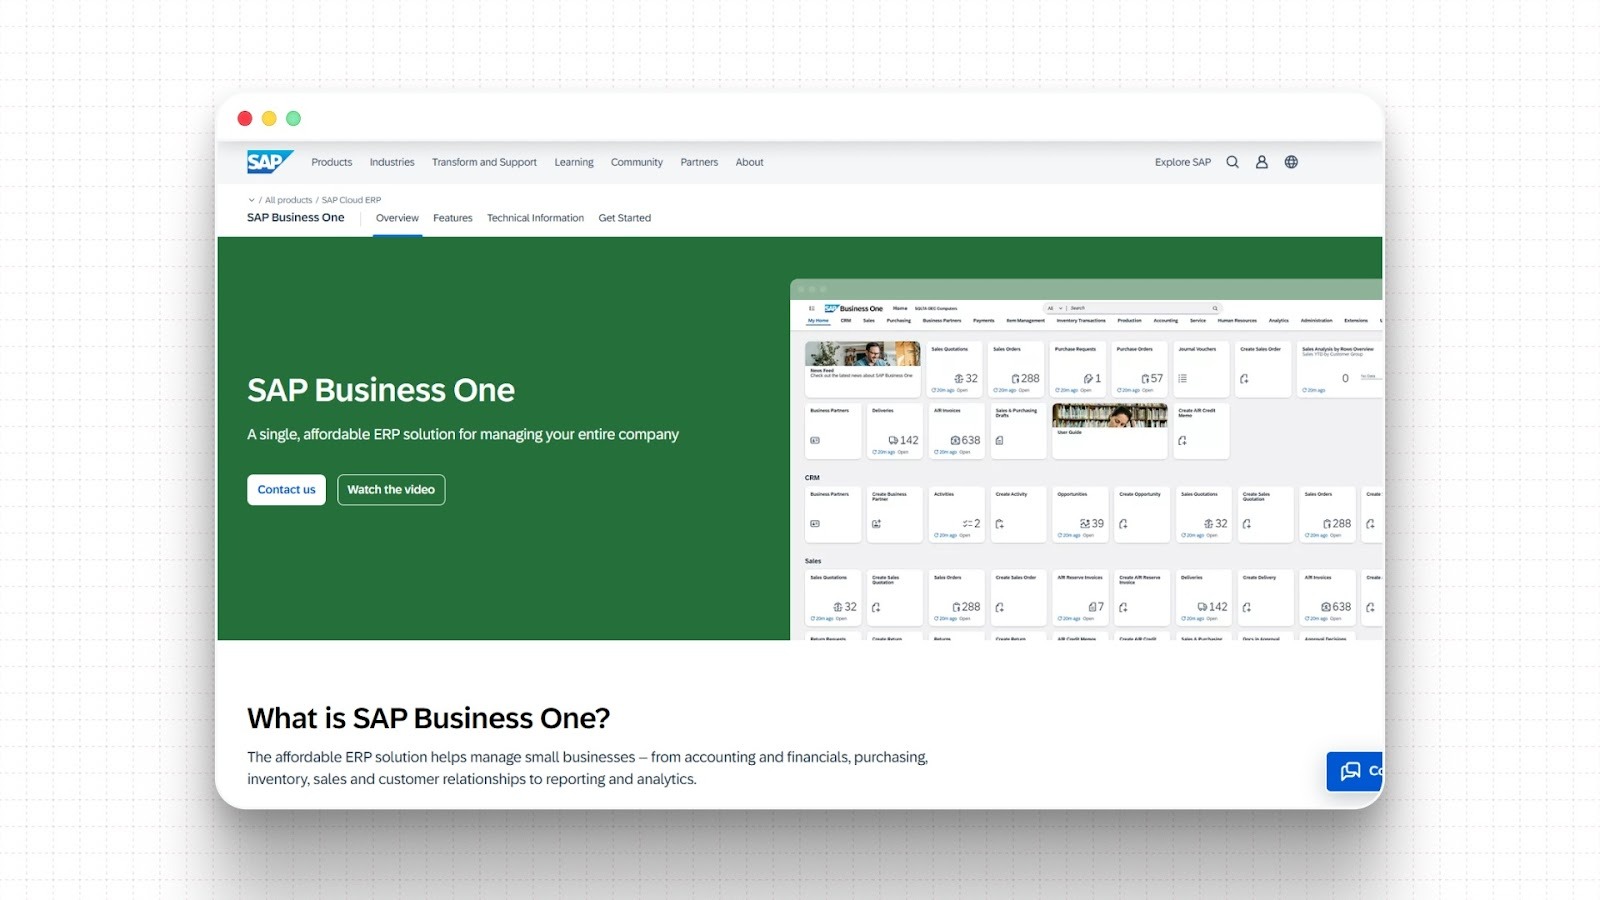The image size is (1600, 900).
Task: Switch to the Features tab
Action: pyautogui.click(x=452, y=217)
